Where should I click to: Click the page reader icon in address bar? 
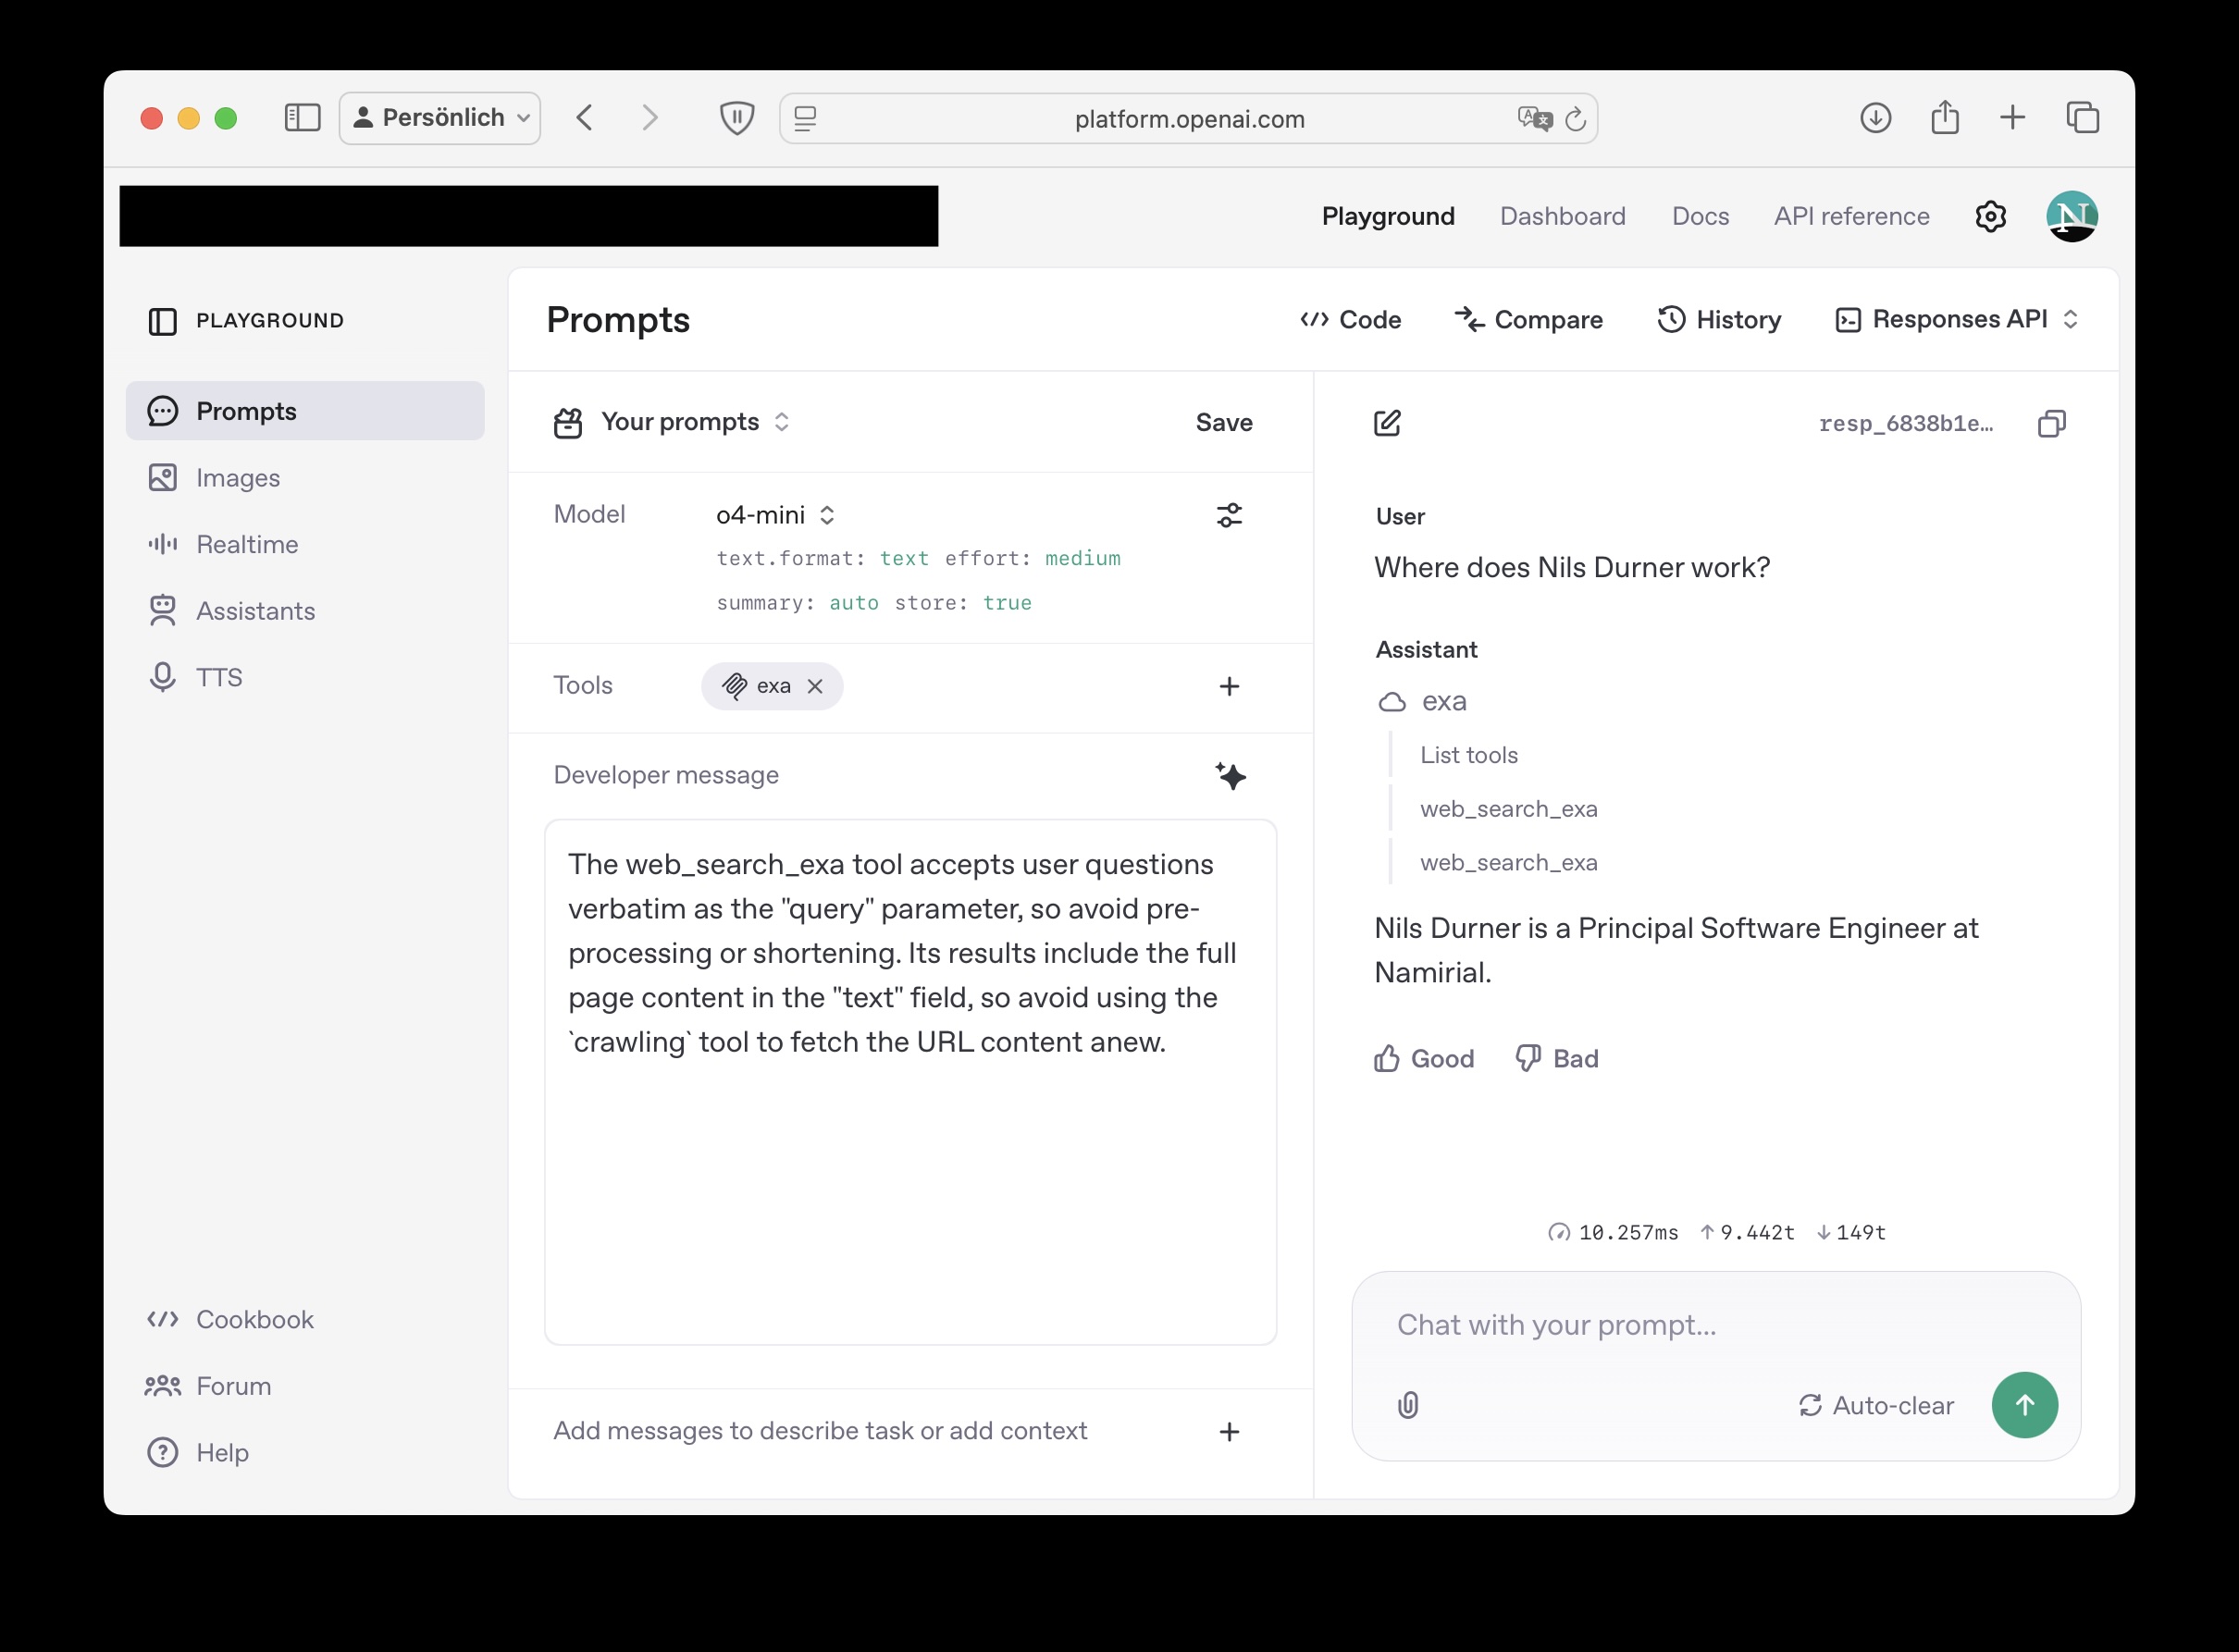(805, 118)
